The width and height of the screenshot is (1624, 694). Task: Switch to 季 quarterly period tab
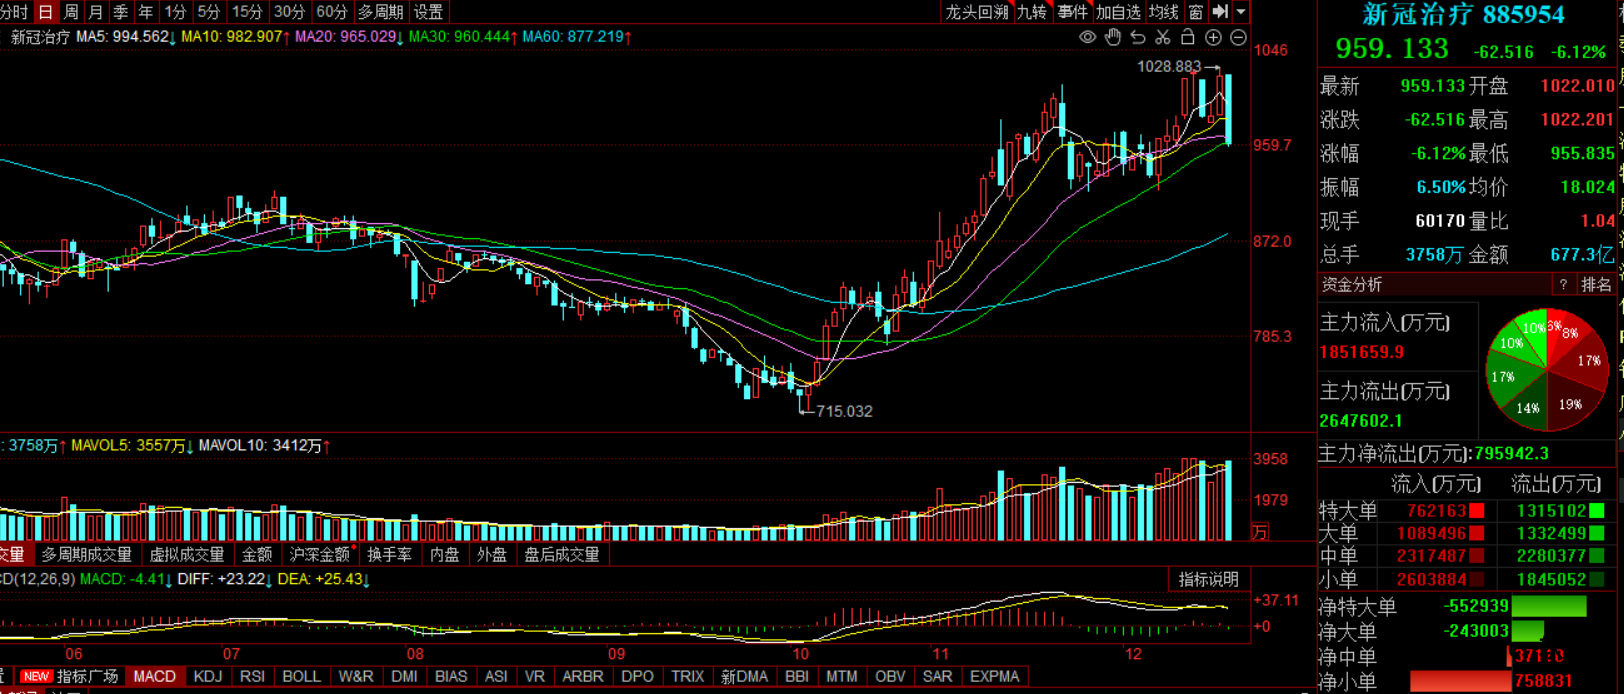click(x=120, y=12)
